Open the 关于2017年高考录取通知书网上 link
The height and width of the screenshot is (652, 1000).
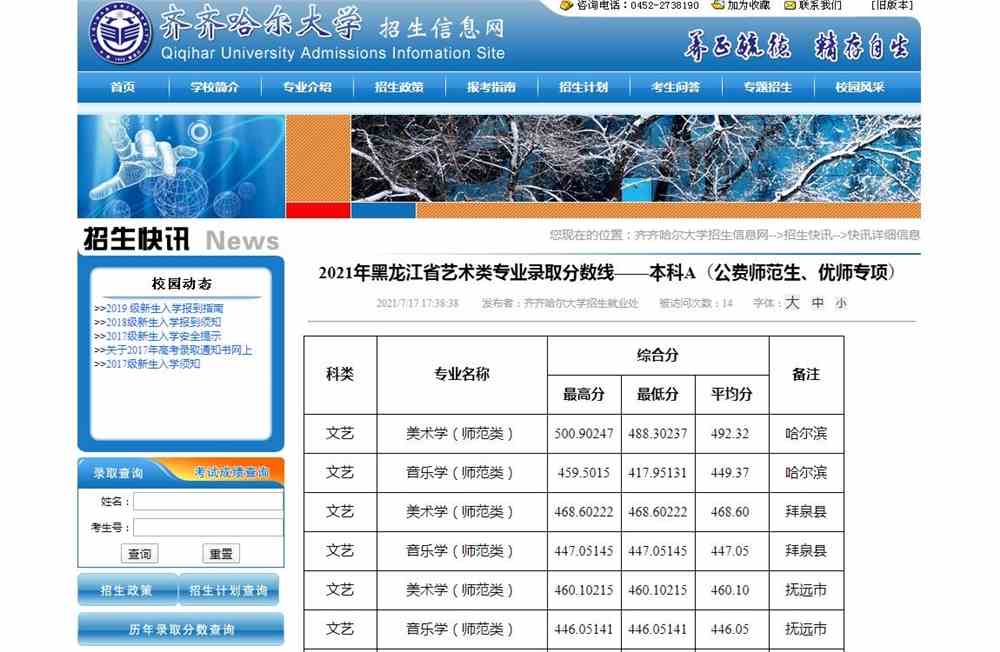179,350
